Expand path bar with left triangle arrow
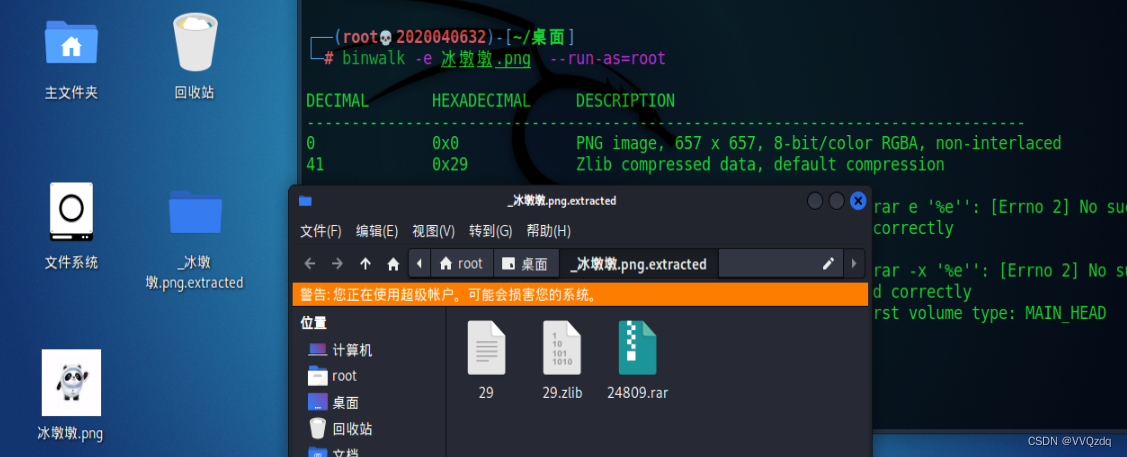The height and width of the screenshot is (457, 1127). 419,264
